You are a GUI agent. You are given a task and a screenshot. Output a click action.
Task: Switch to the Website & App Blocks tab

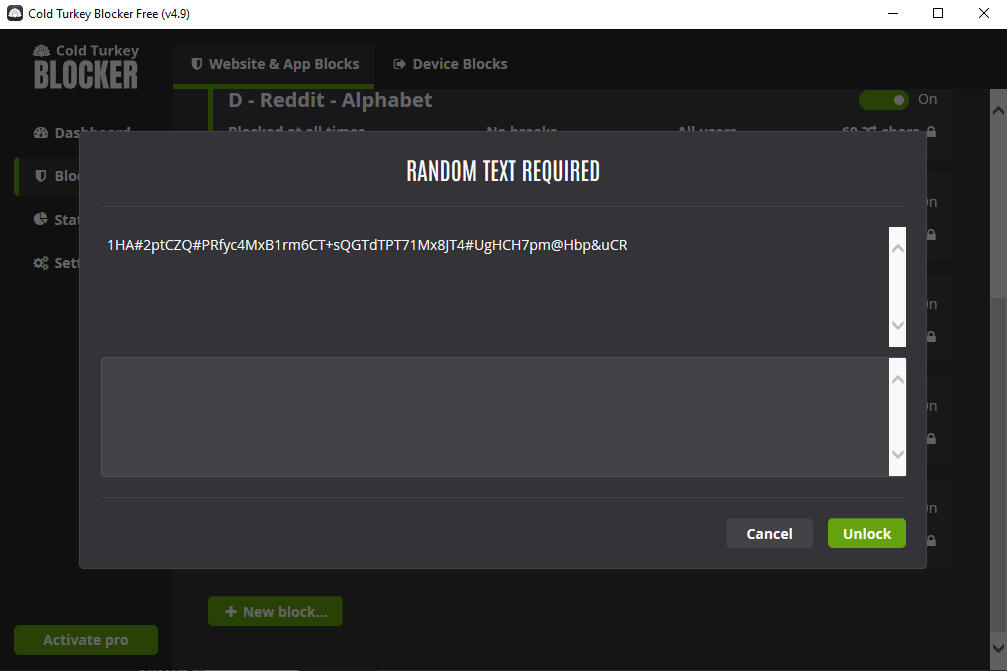point(274,64)
